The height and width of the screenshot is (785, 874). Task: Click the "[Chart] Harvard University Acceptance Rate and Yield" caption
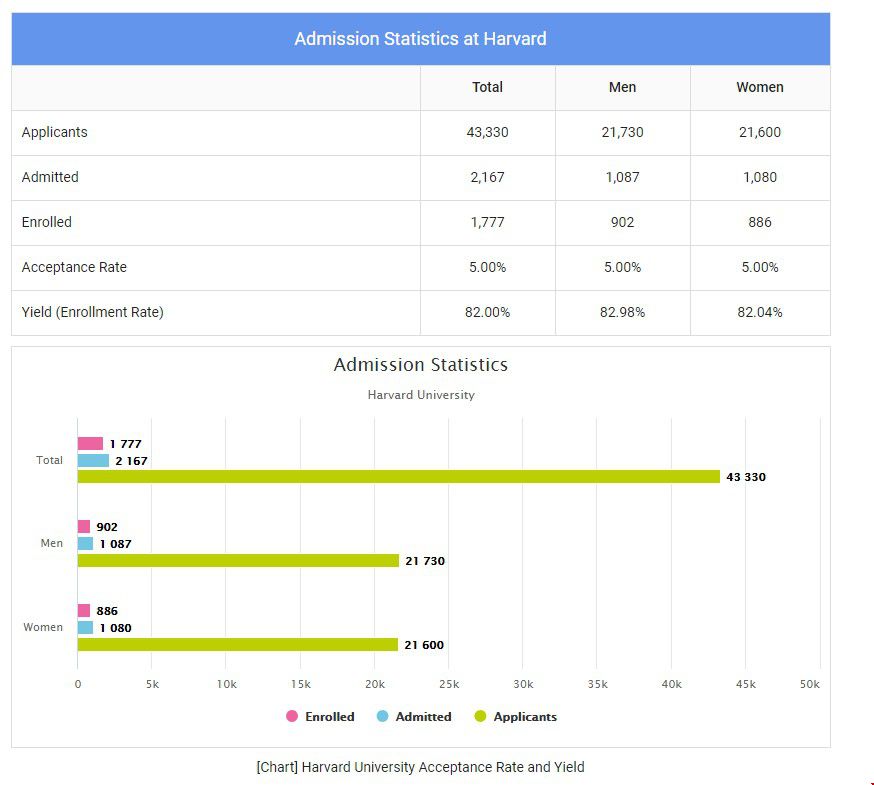(420, 767)
